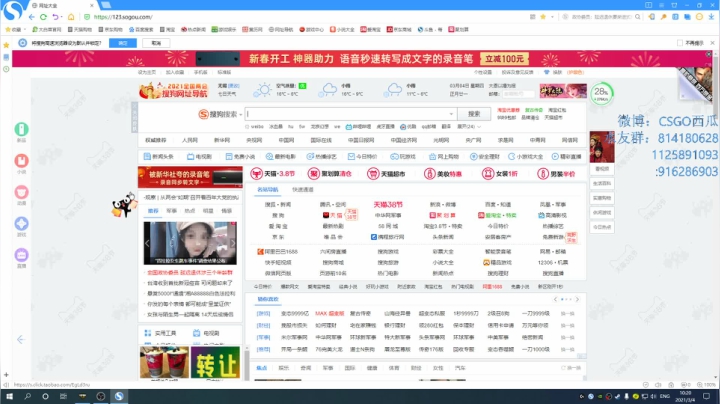Switch to the 网址大全 browser tab
The width and height of the screenshot is (720, 404).
(61, 6)
